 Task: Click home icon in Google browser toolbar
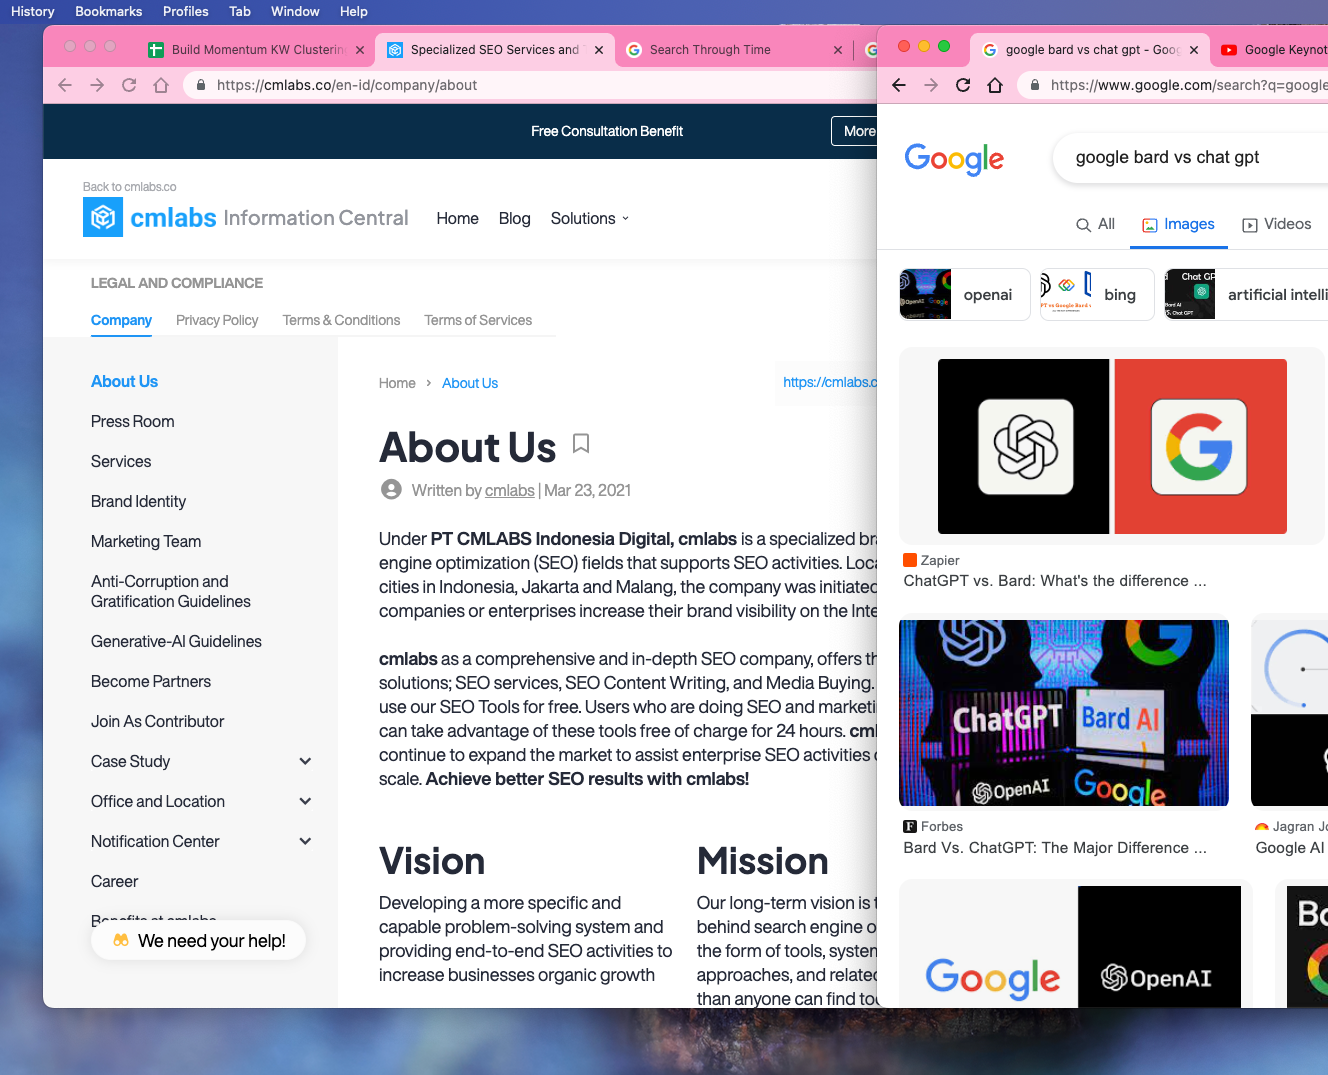(x=995, y=85)
